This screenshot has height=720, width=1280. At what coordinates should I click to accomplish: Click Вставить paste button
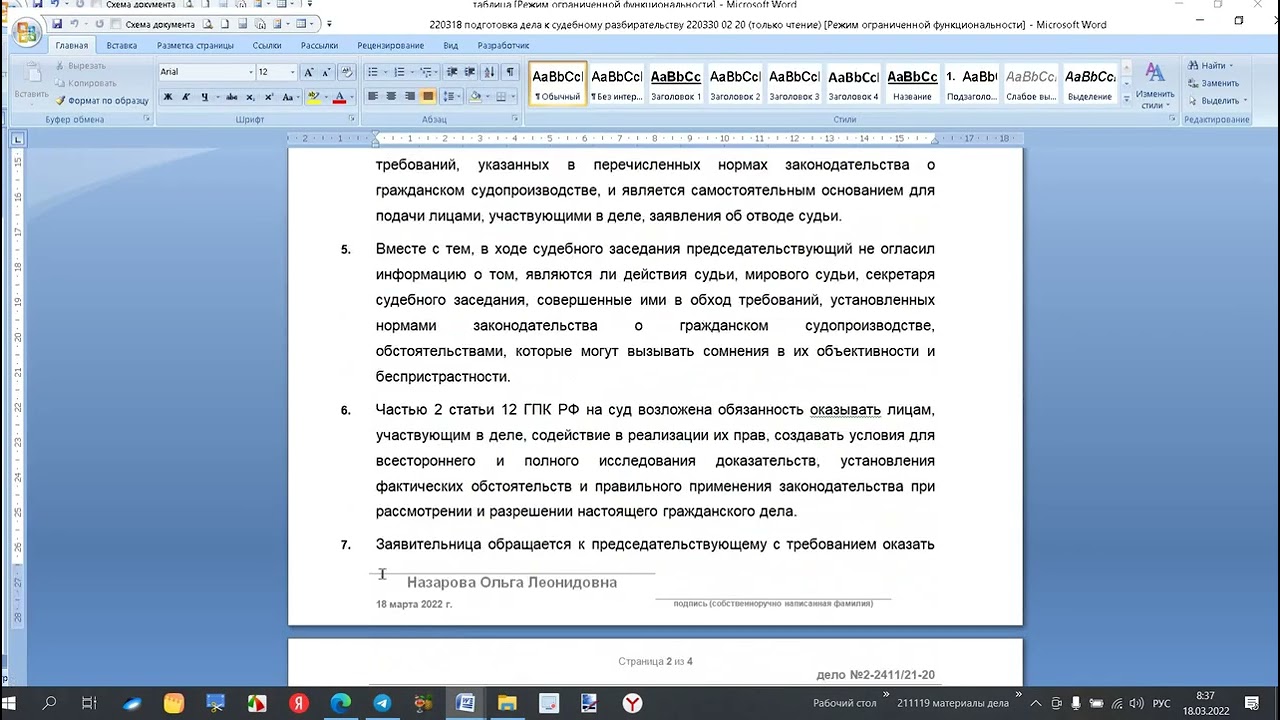coord(31,82)
